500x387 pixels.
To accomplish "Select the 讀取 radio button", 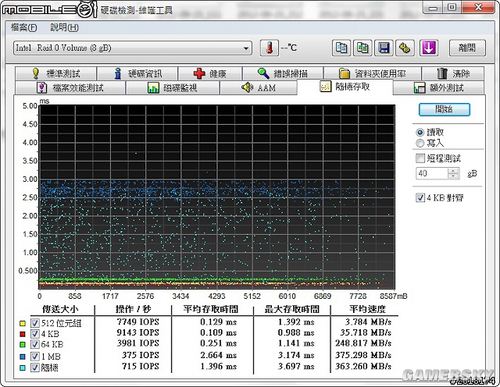I will pos(420,132).
